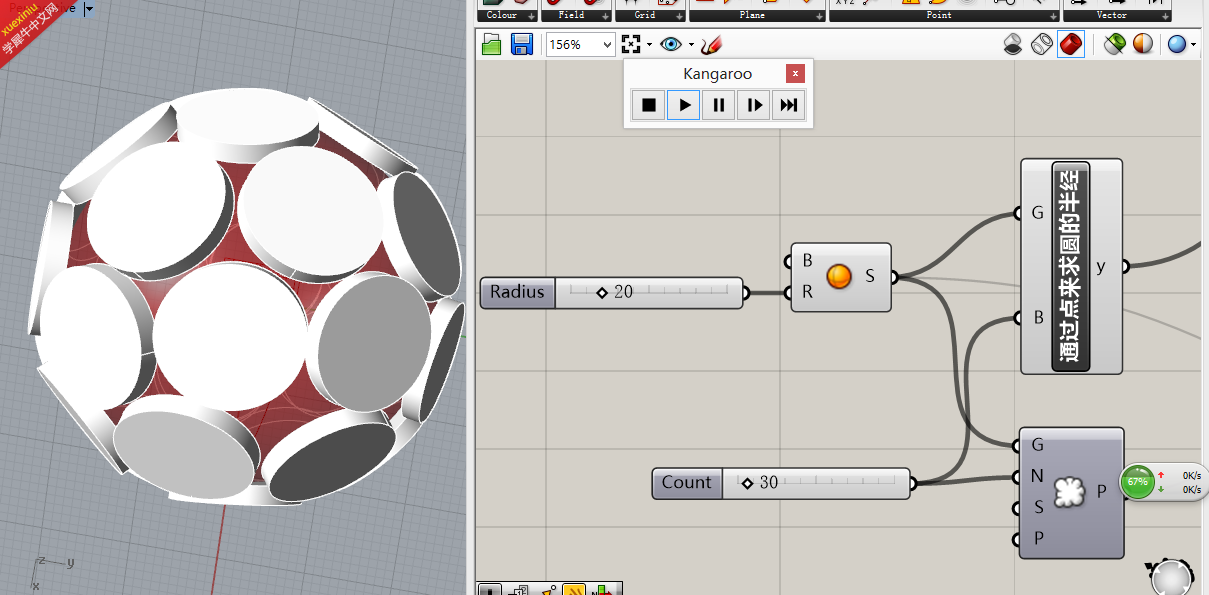Click the Populate component lower-left P input

pyautogui.click(x=1038, y=539)
